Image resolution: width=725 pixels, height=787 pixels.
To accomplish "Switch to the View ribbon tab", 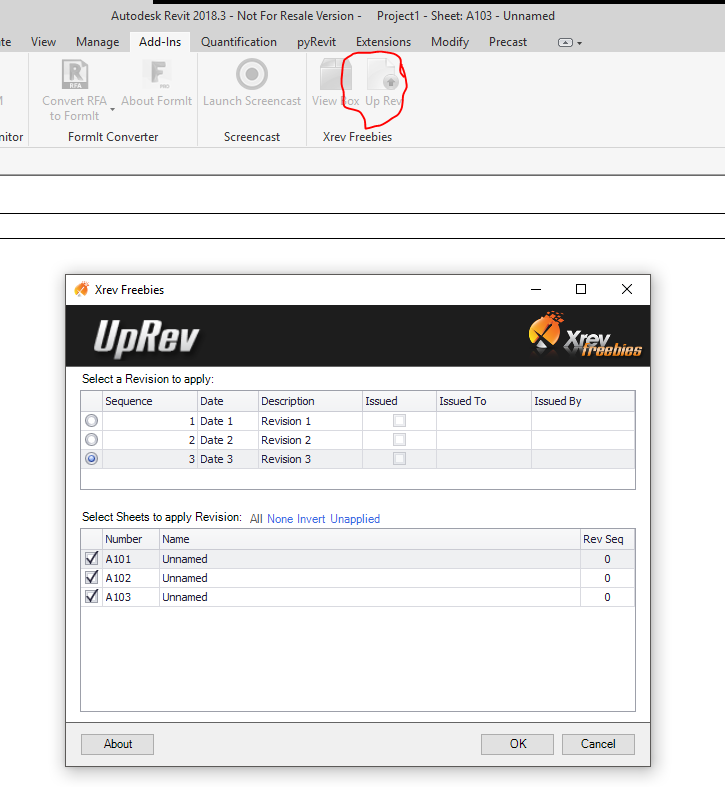I will (43, 42).
